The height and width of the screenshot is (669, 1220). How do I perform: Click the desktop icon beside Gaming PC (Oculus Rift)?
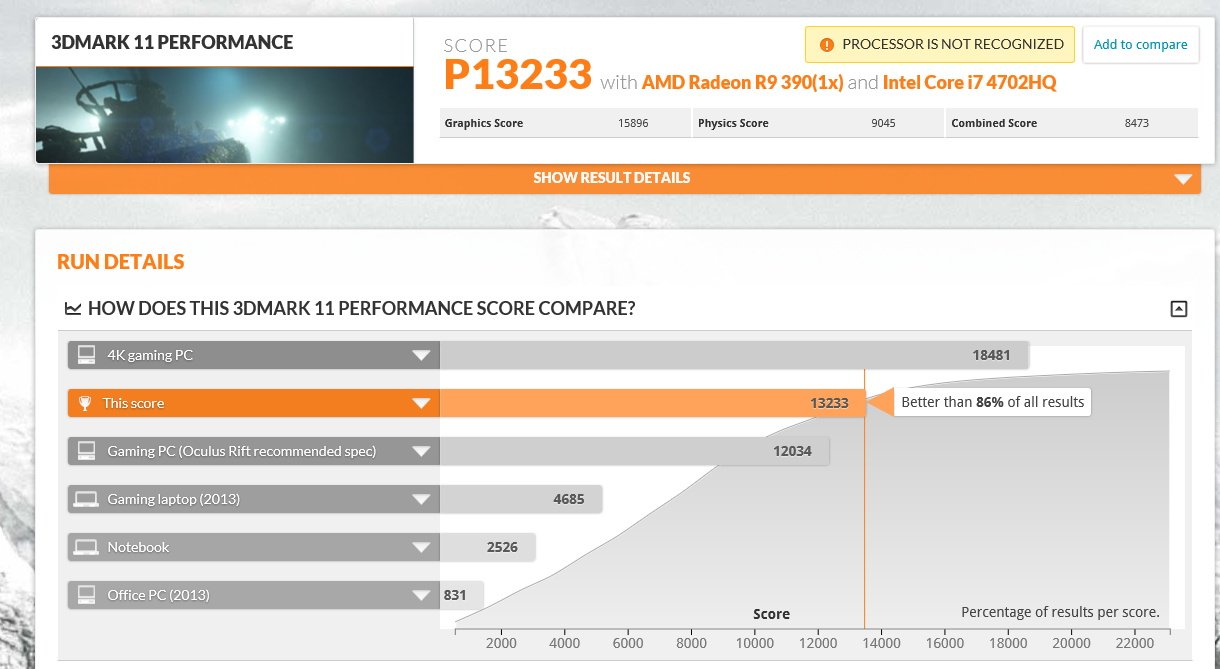(86, 451)
